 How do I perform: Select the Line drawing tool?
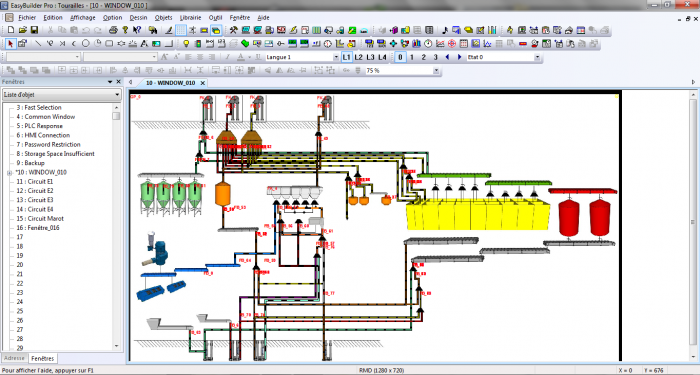38,43
